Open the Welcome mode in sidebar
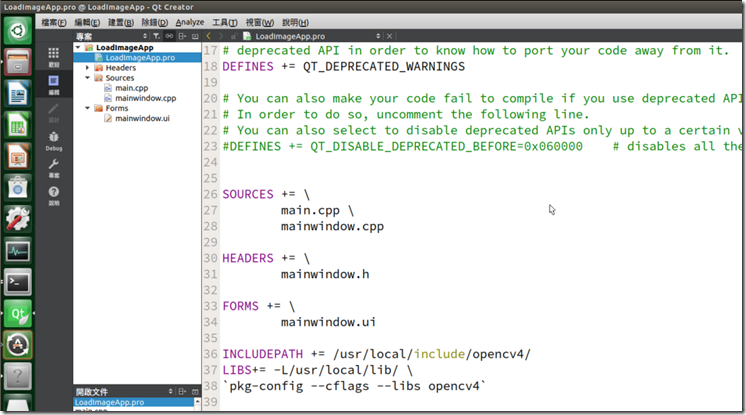The height and width of the screenshot is (415, 746). click(54, 55)
